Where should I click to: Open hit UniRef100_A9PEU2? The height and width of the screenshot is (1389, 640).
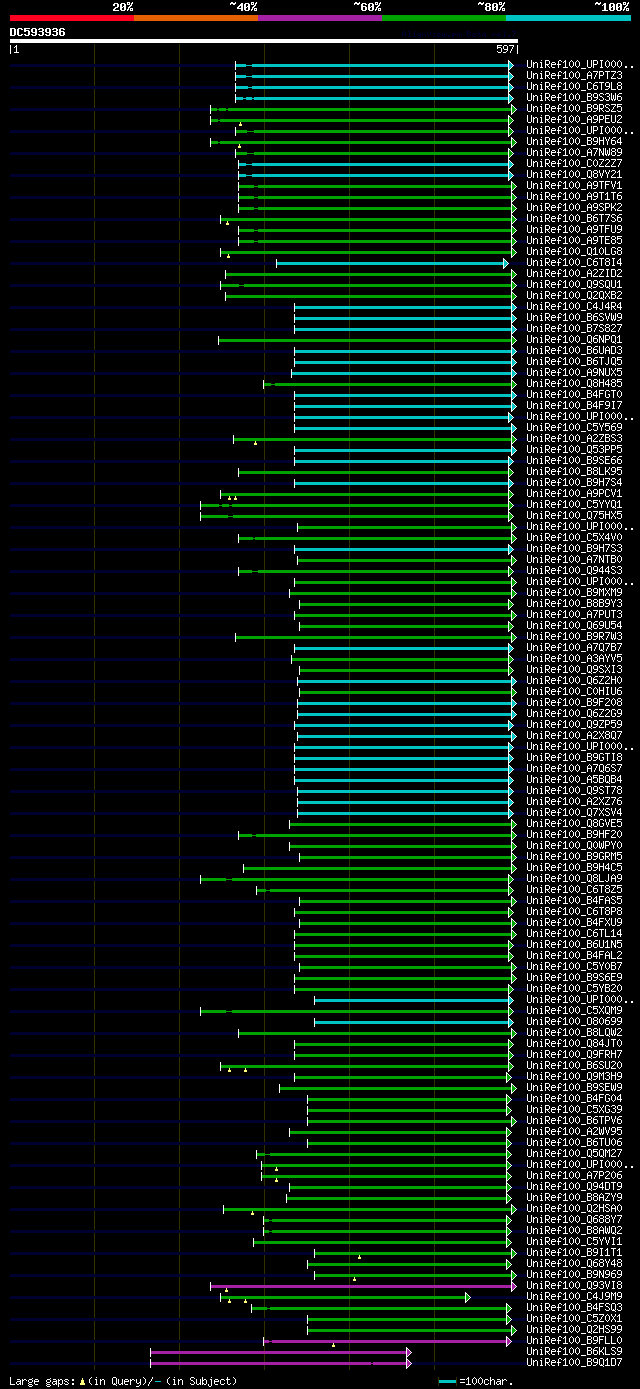pos(575,119)
